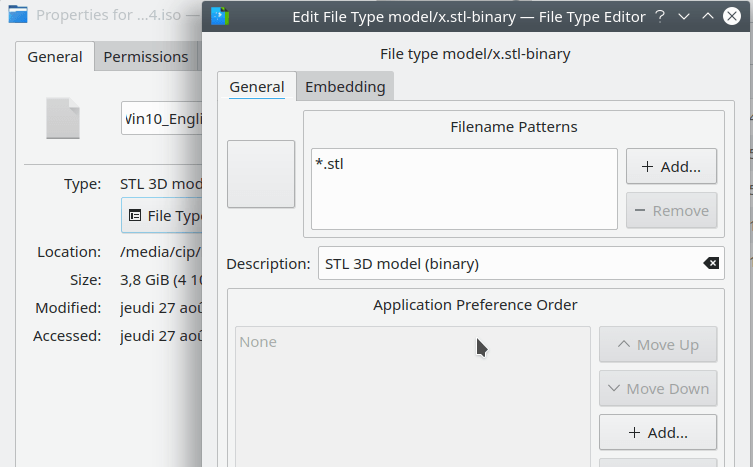Maximize the File Type Editor window

coord(709,17)
